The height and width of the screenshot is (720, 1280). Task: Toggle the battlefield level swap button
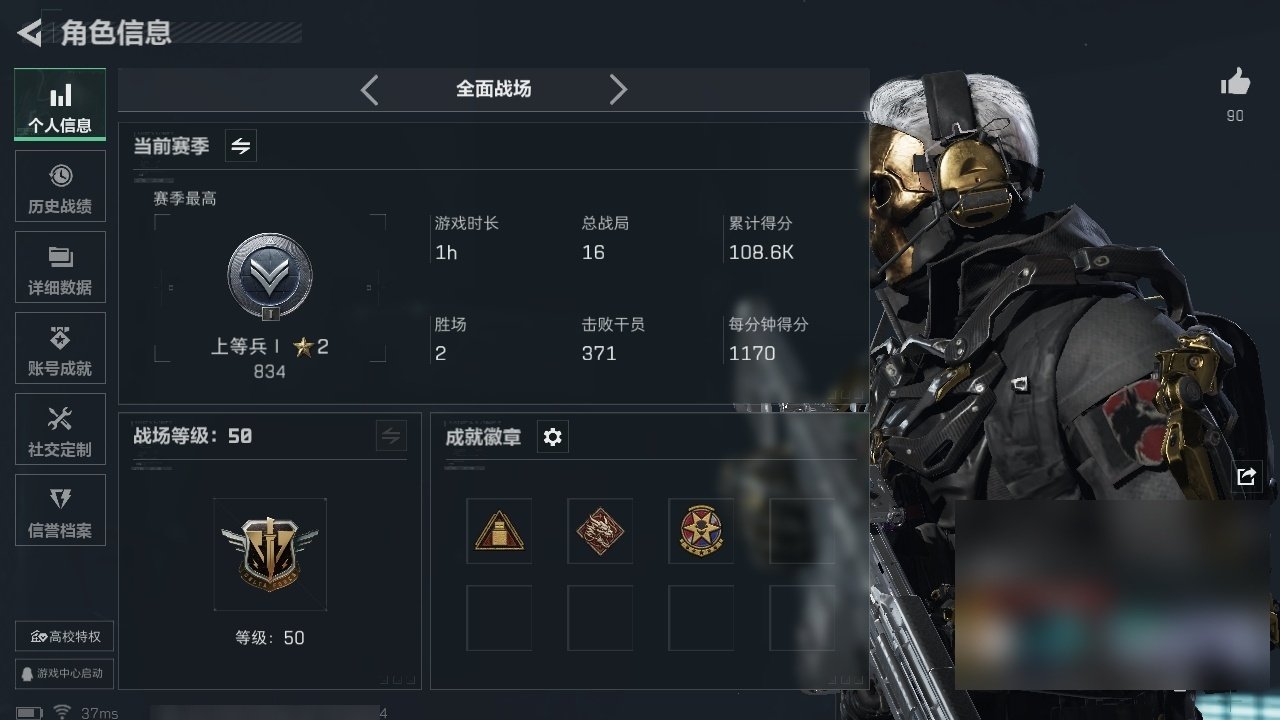click(391, 436)
